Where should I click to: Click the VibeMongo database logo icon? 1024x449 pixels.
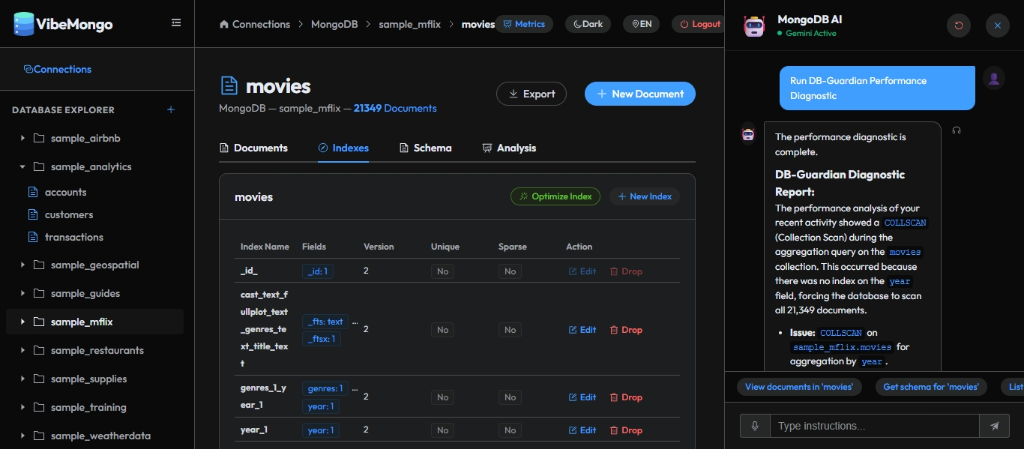click(24, 24)
